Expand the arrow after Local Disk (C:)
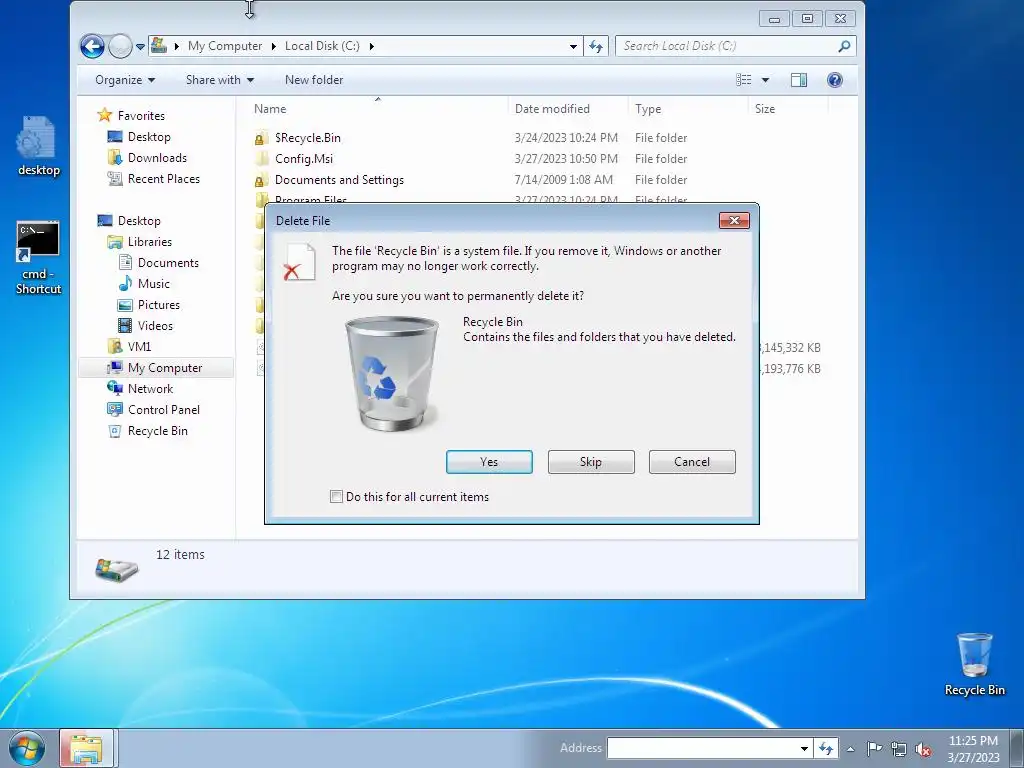Screen dimensions: 1024x768 click(x=372, y=46)
